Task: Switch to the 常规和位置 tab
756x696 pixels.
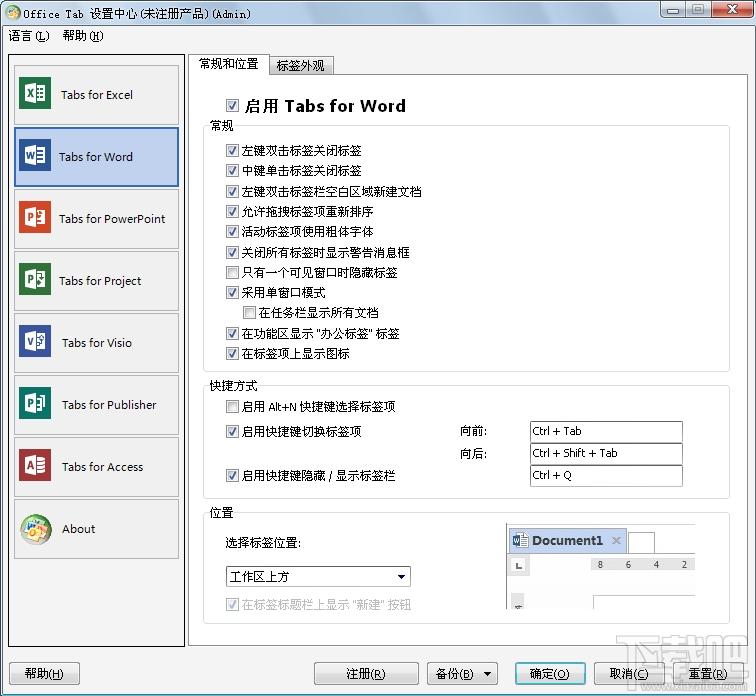Action: click(229, 64)
